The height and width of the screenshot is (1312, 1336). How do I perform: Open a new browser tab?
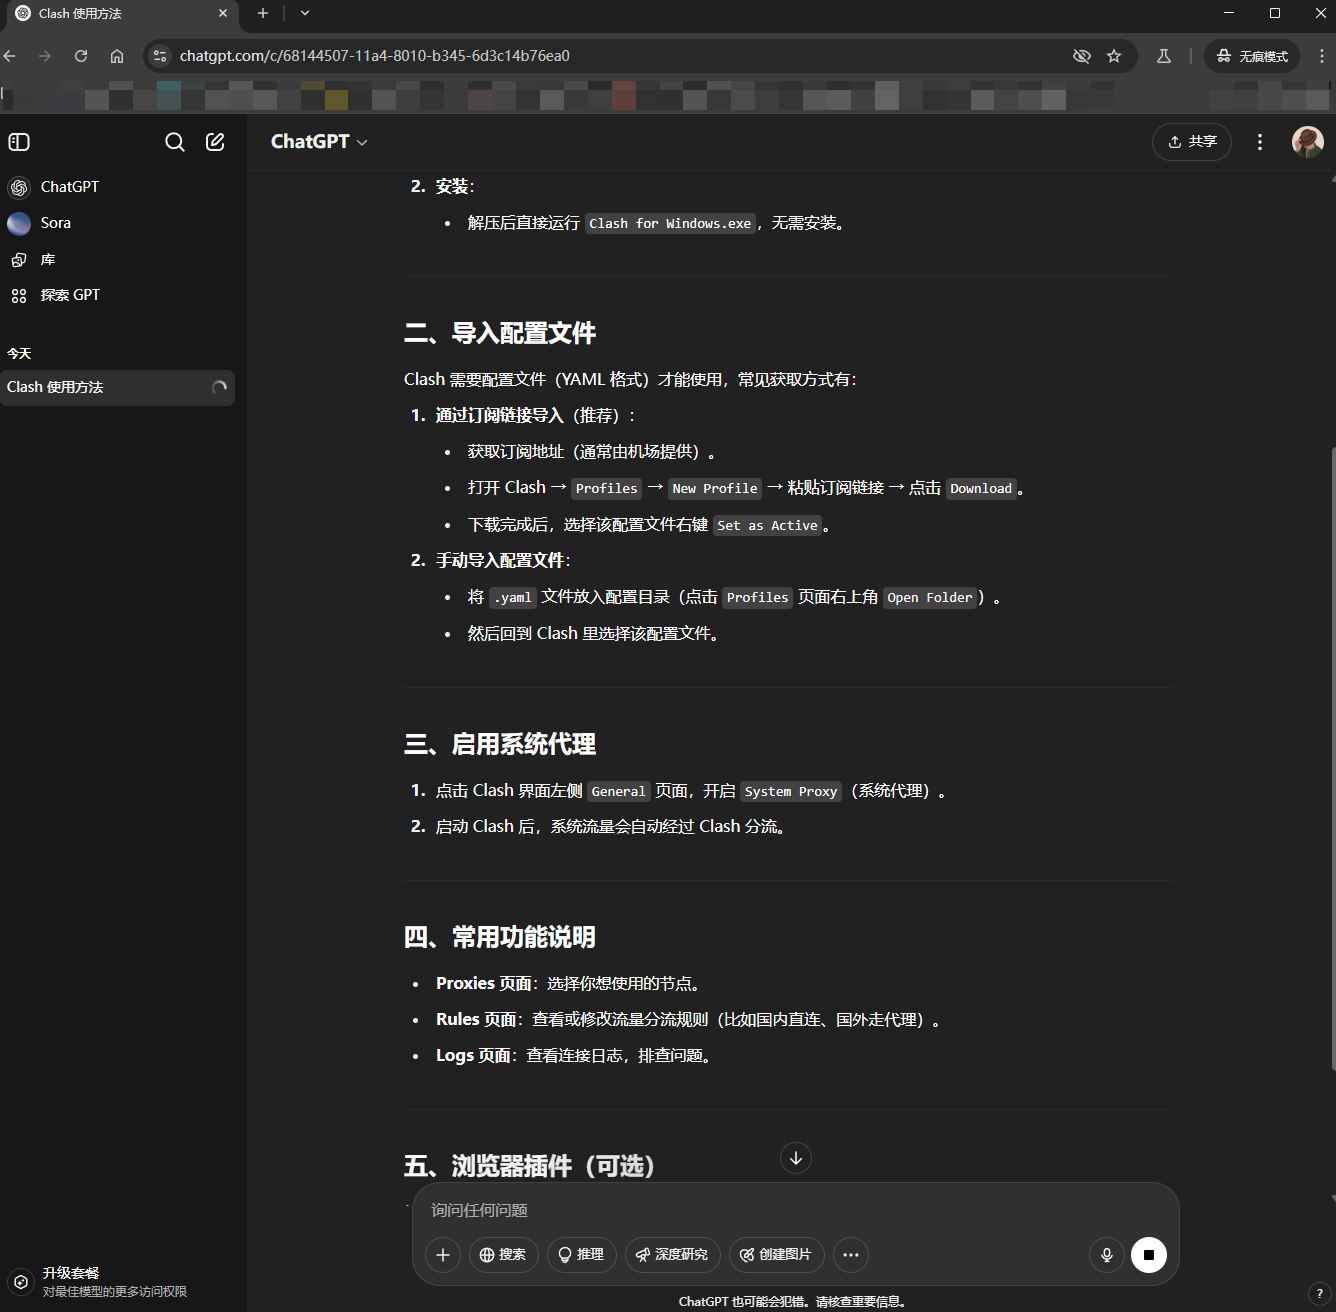point(263,14)
